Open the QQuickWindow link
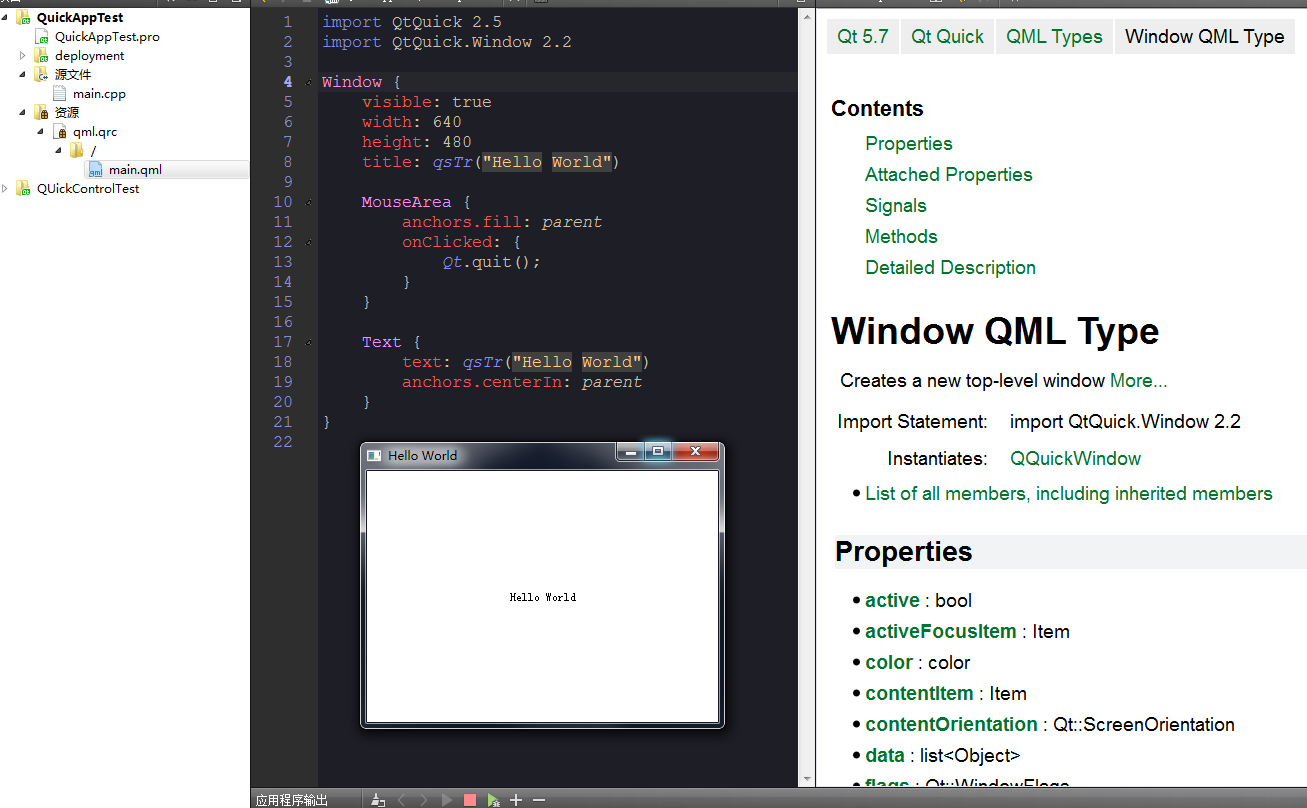Screen dimensions: 1307x808 [1075, 459]
